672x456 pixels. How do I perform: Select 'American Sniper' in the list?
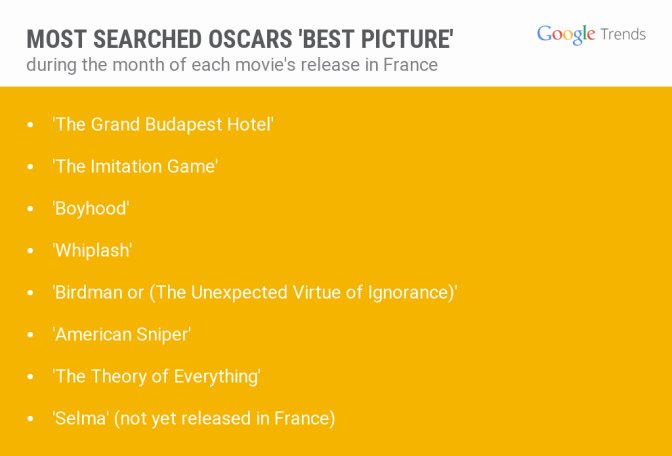pos(122,335)
